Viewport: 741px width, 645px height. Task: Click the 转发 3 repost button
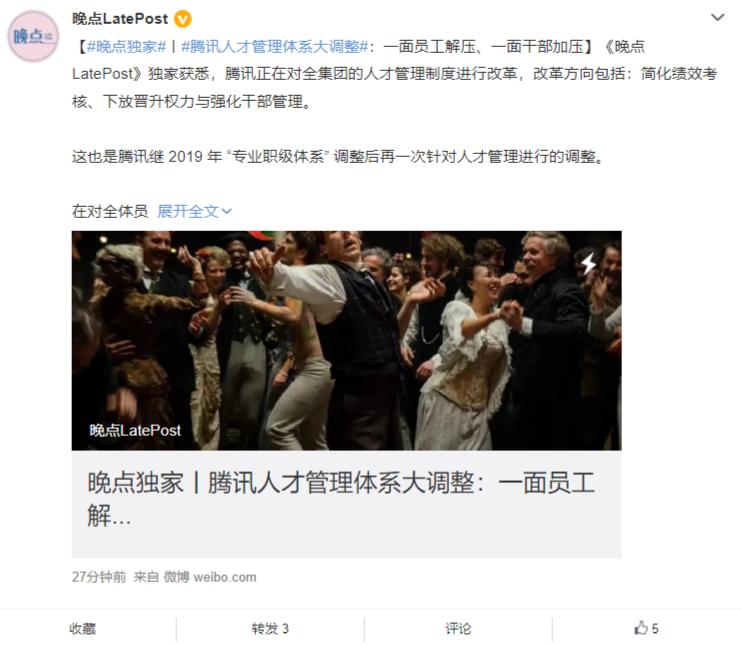(270, 628)
